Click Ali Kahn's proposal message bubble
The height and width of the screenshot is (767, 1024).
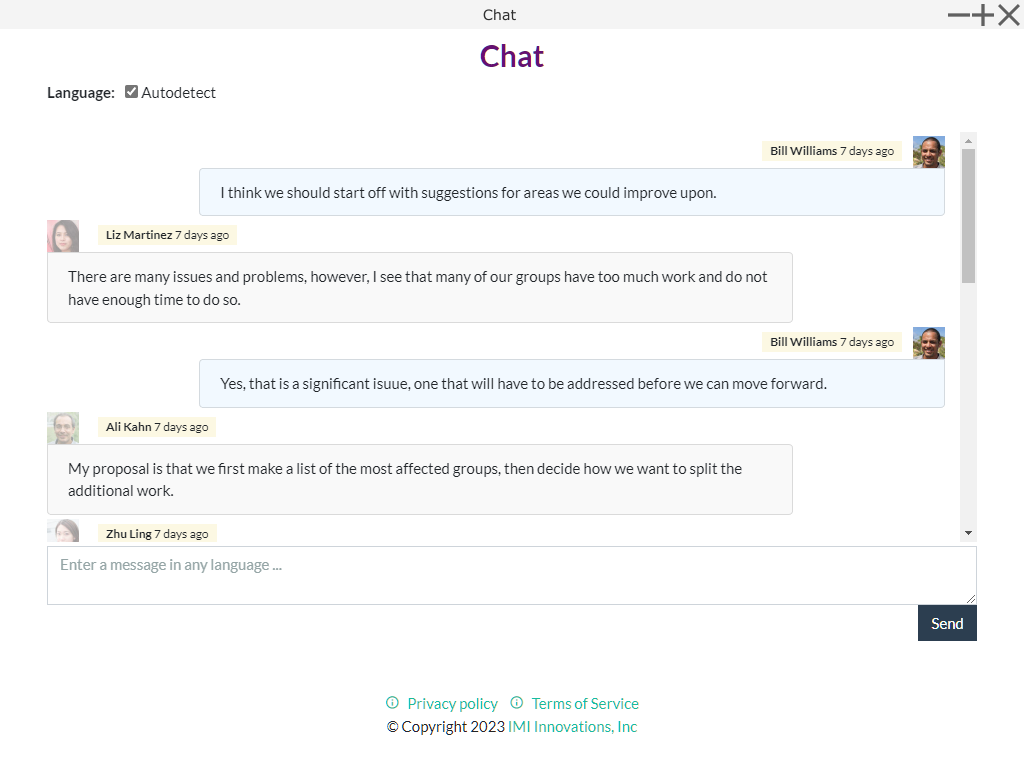[x=419, y=479]
